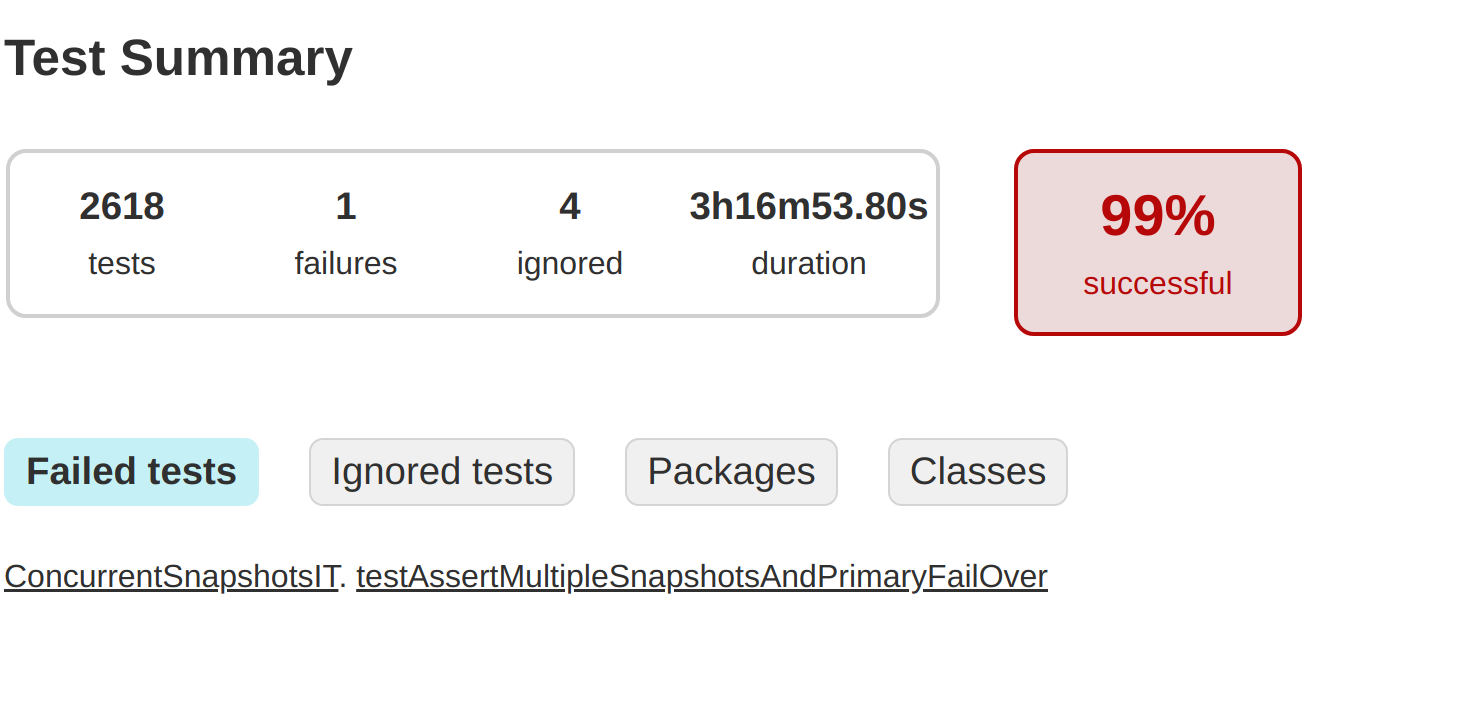This screenshot has width=1468, height=704.
Task: Select the test summary statistics box
Action: (472, 232)
